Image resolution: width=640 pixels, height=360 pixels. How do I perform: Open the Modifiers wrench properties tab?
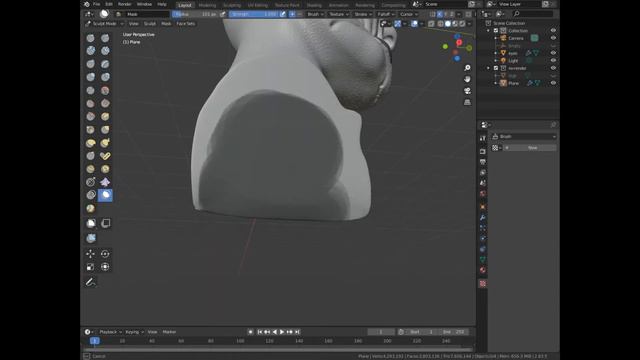pos(483,218)
